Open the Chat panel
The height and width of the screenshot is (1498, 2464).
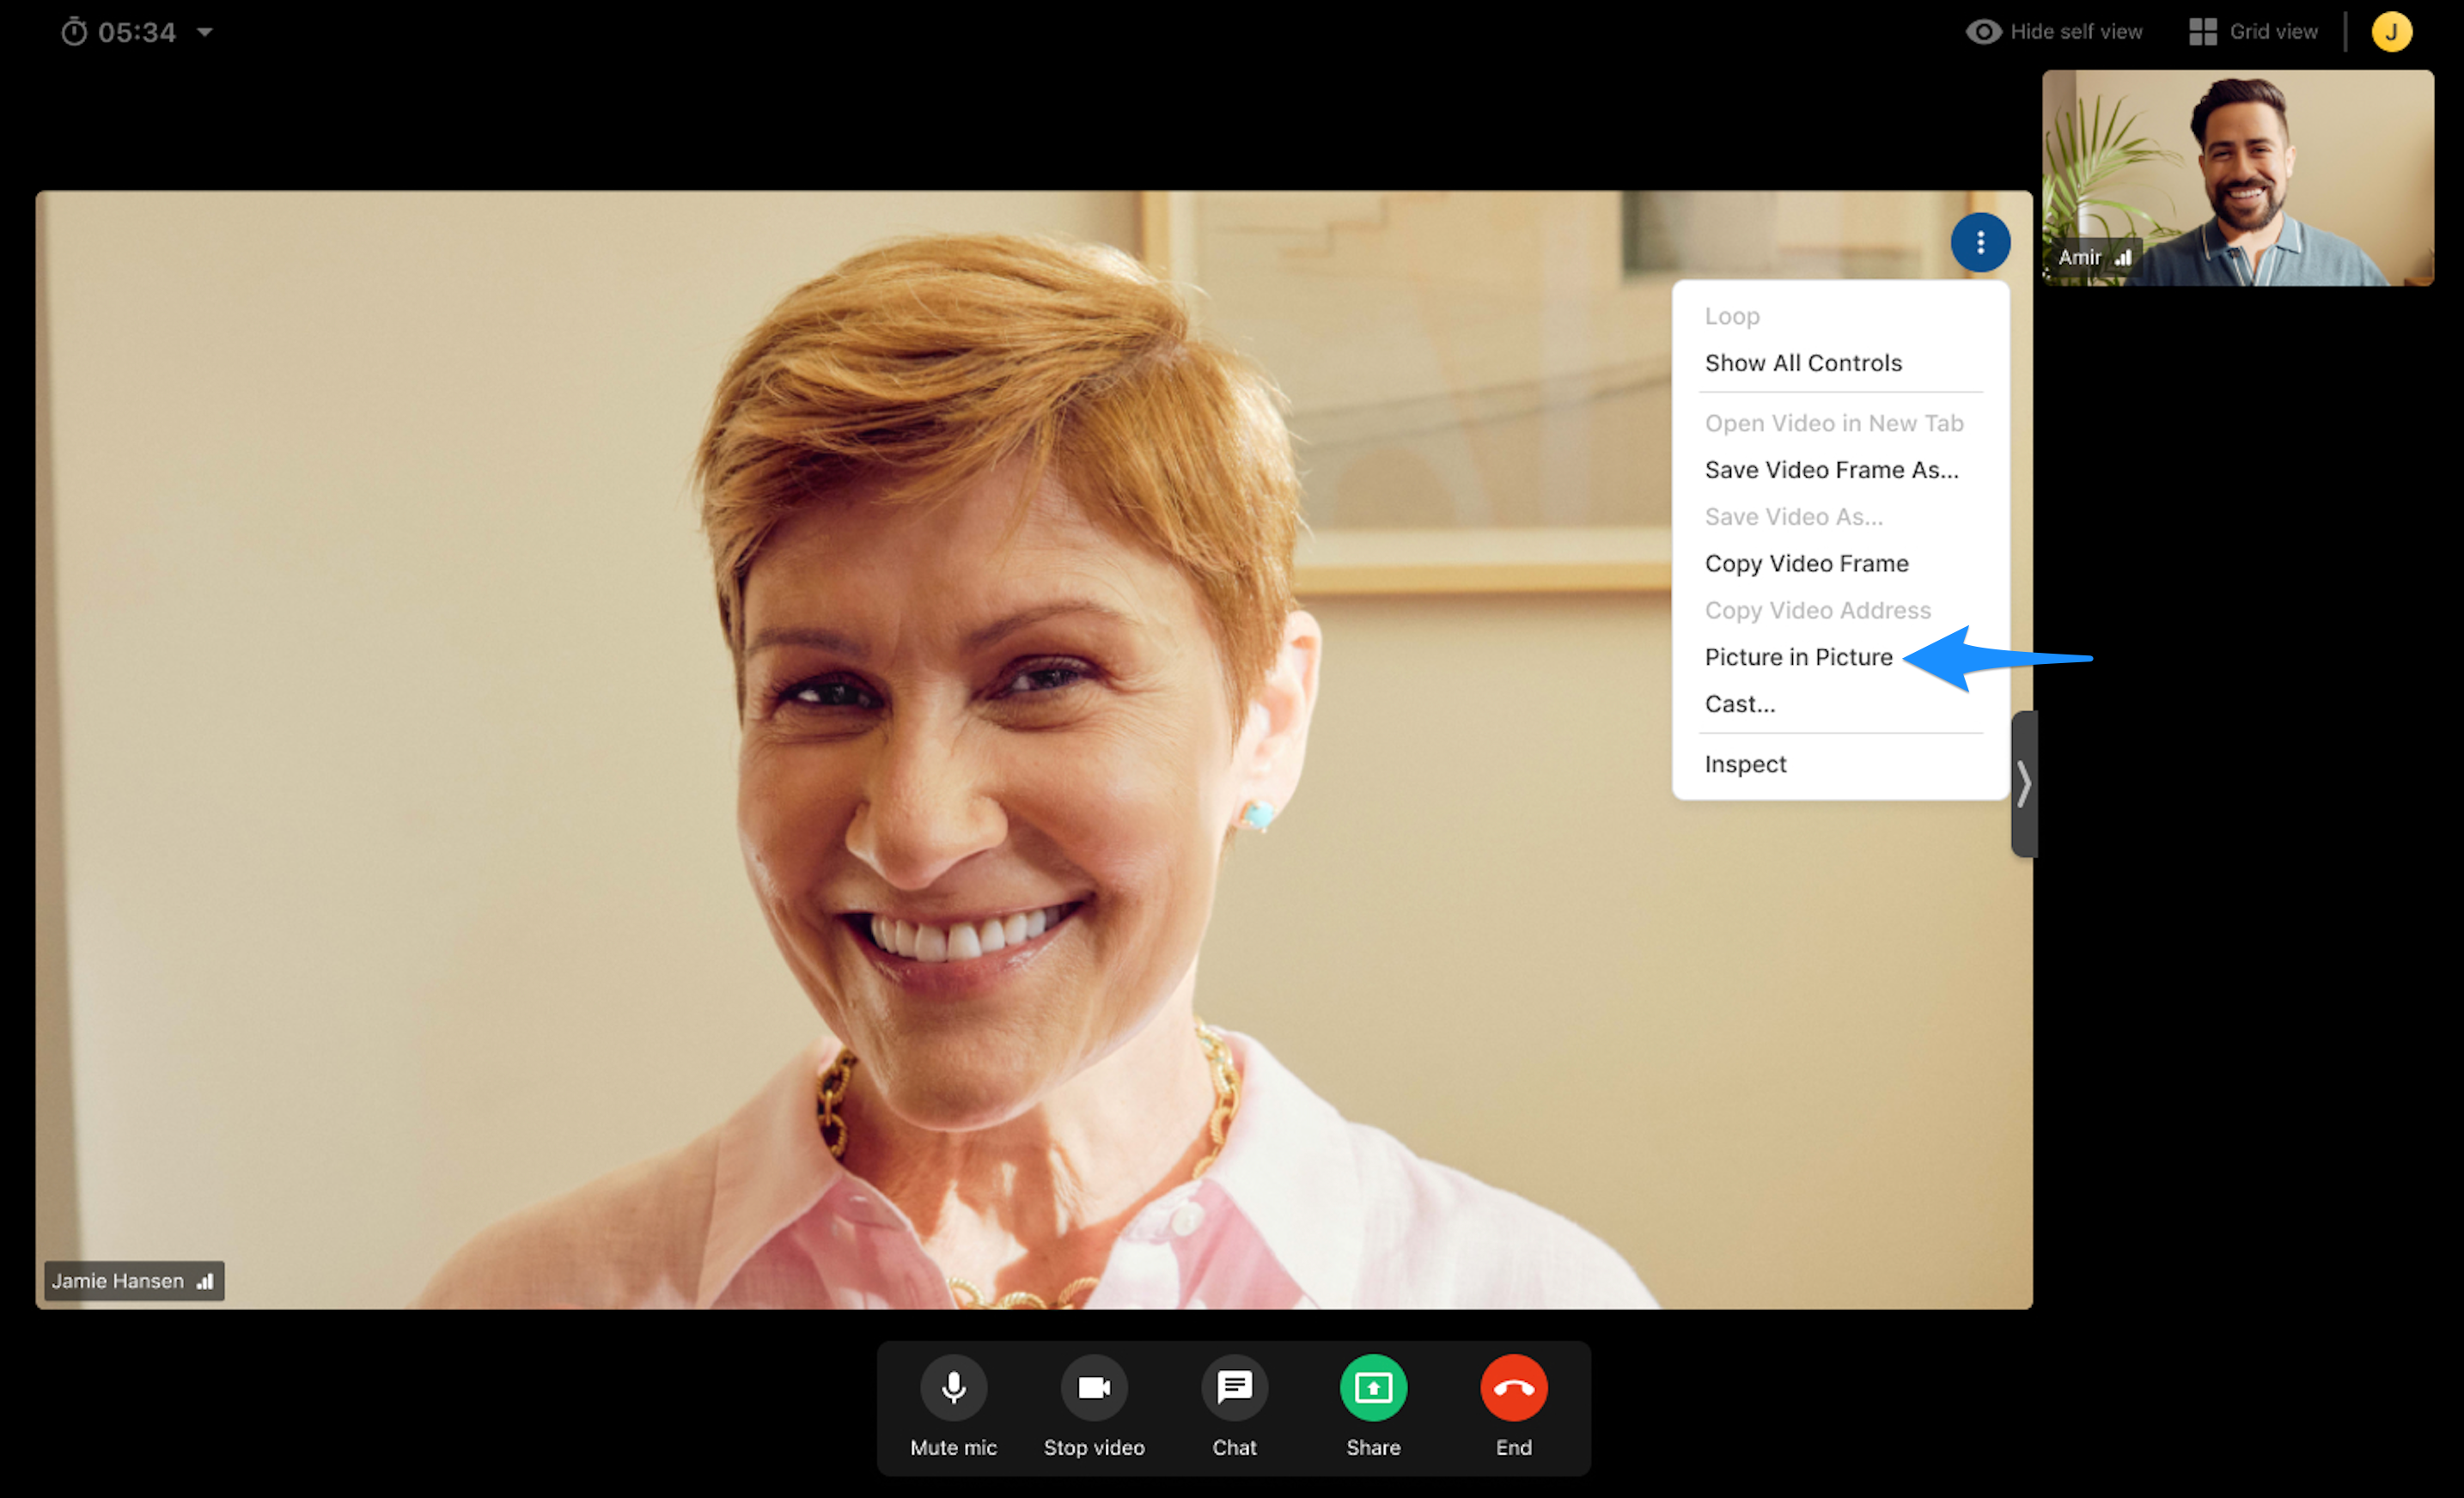[1234, 1387]
